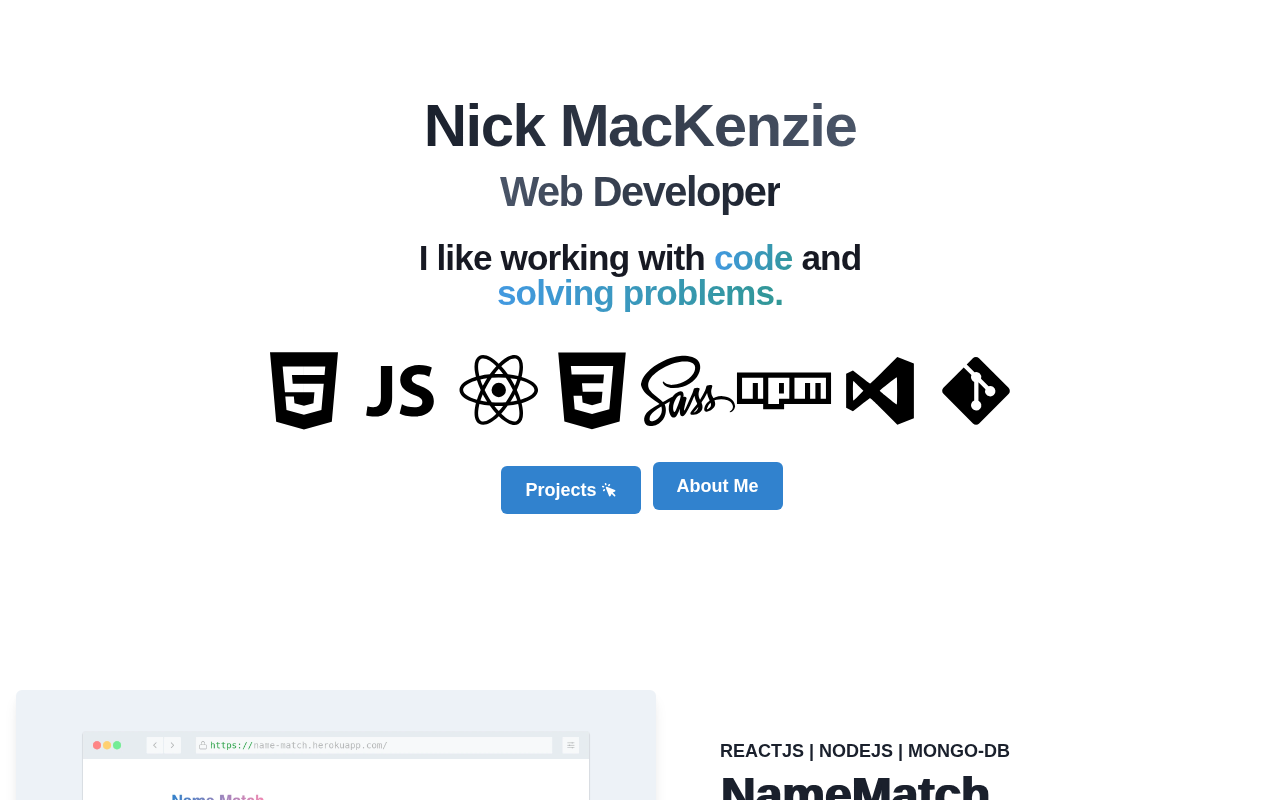Click the CSS3 shield logo icon
Screen dimensions: 1280x800
tap(592, 391)
